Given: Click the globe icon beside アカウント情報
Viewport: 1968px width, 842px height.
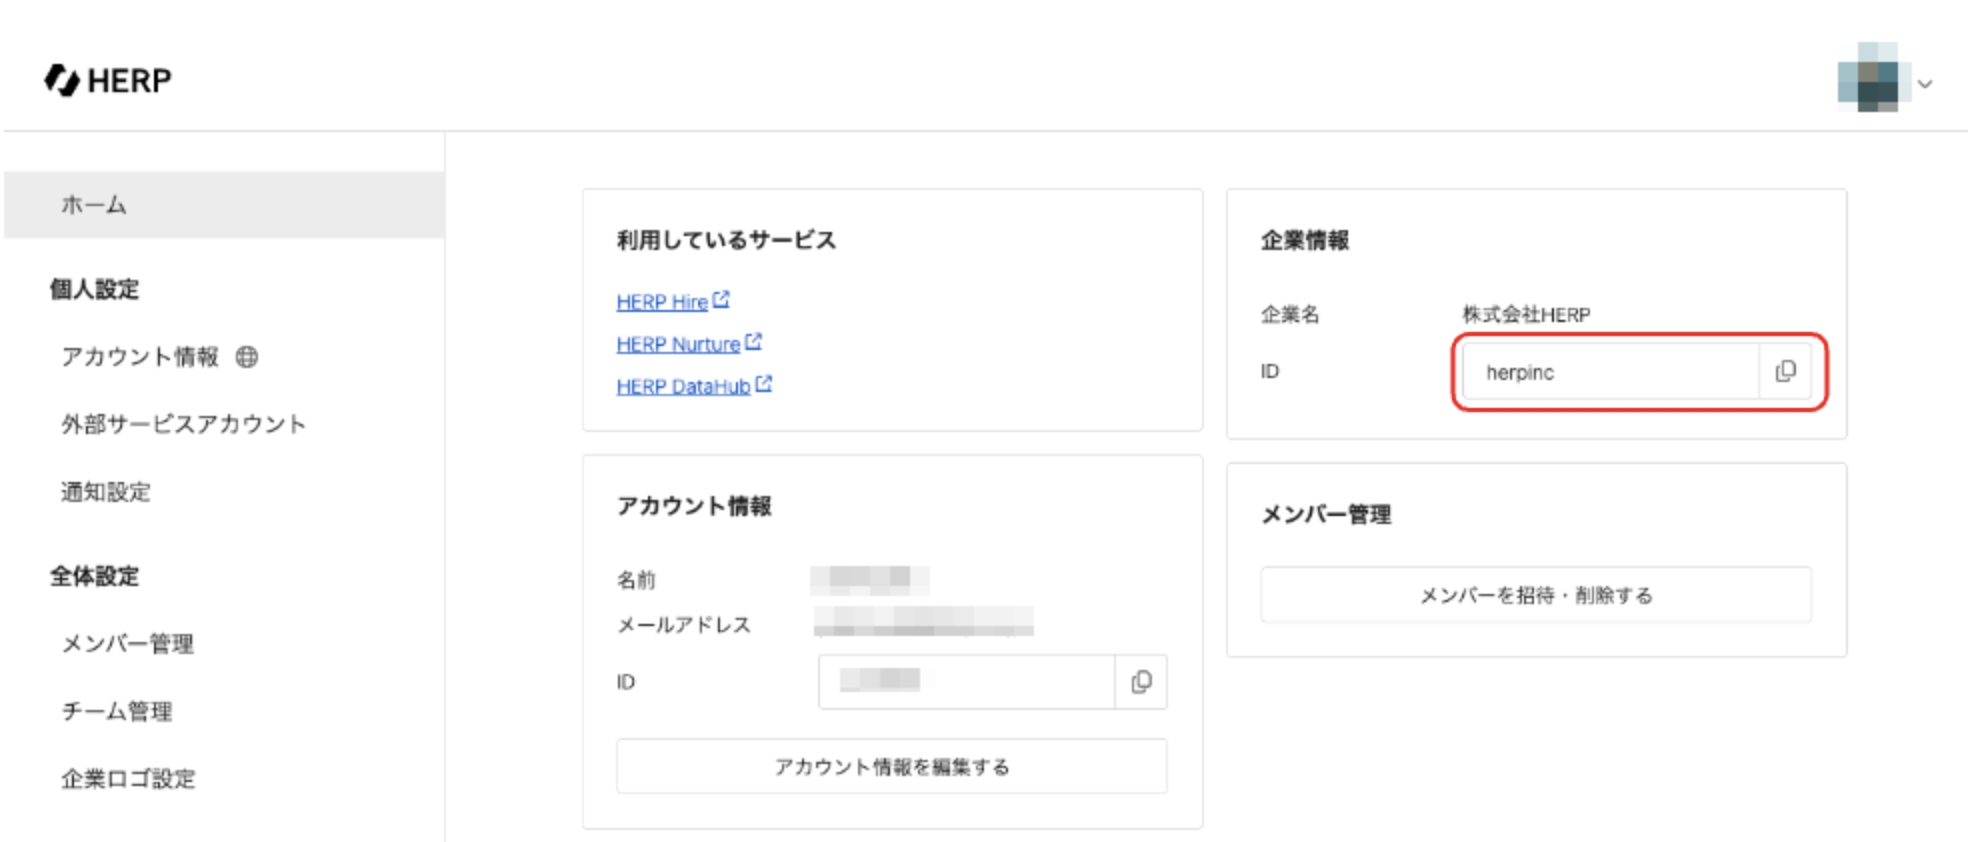Looking at the screenshot, I should [247, 357].
